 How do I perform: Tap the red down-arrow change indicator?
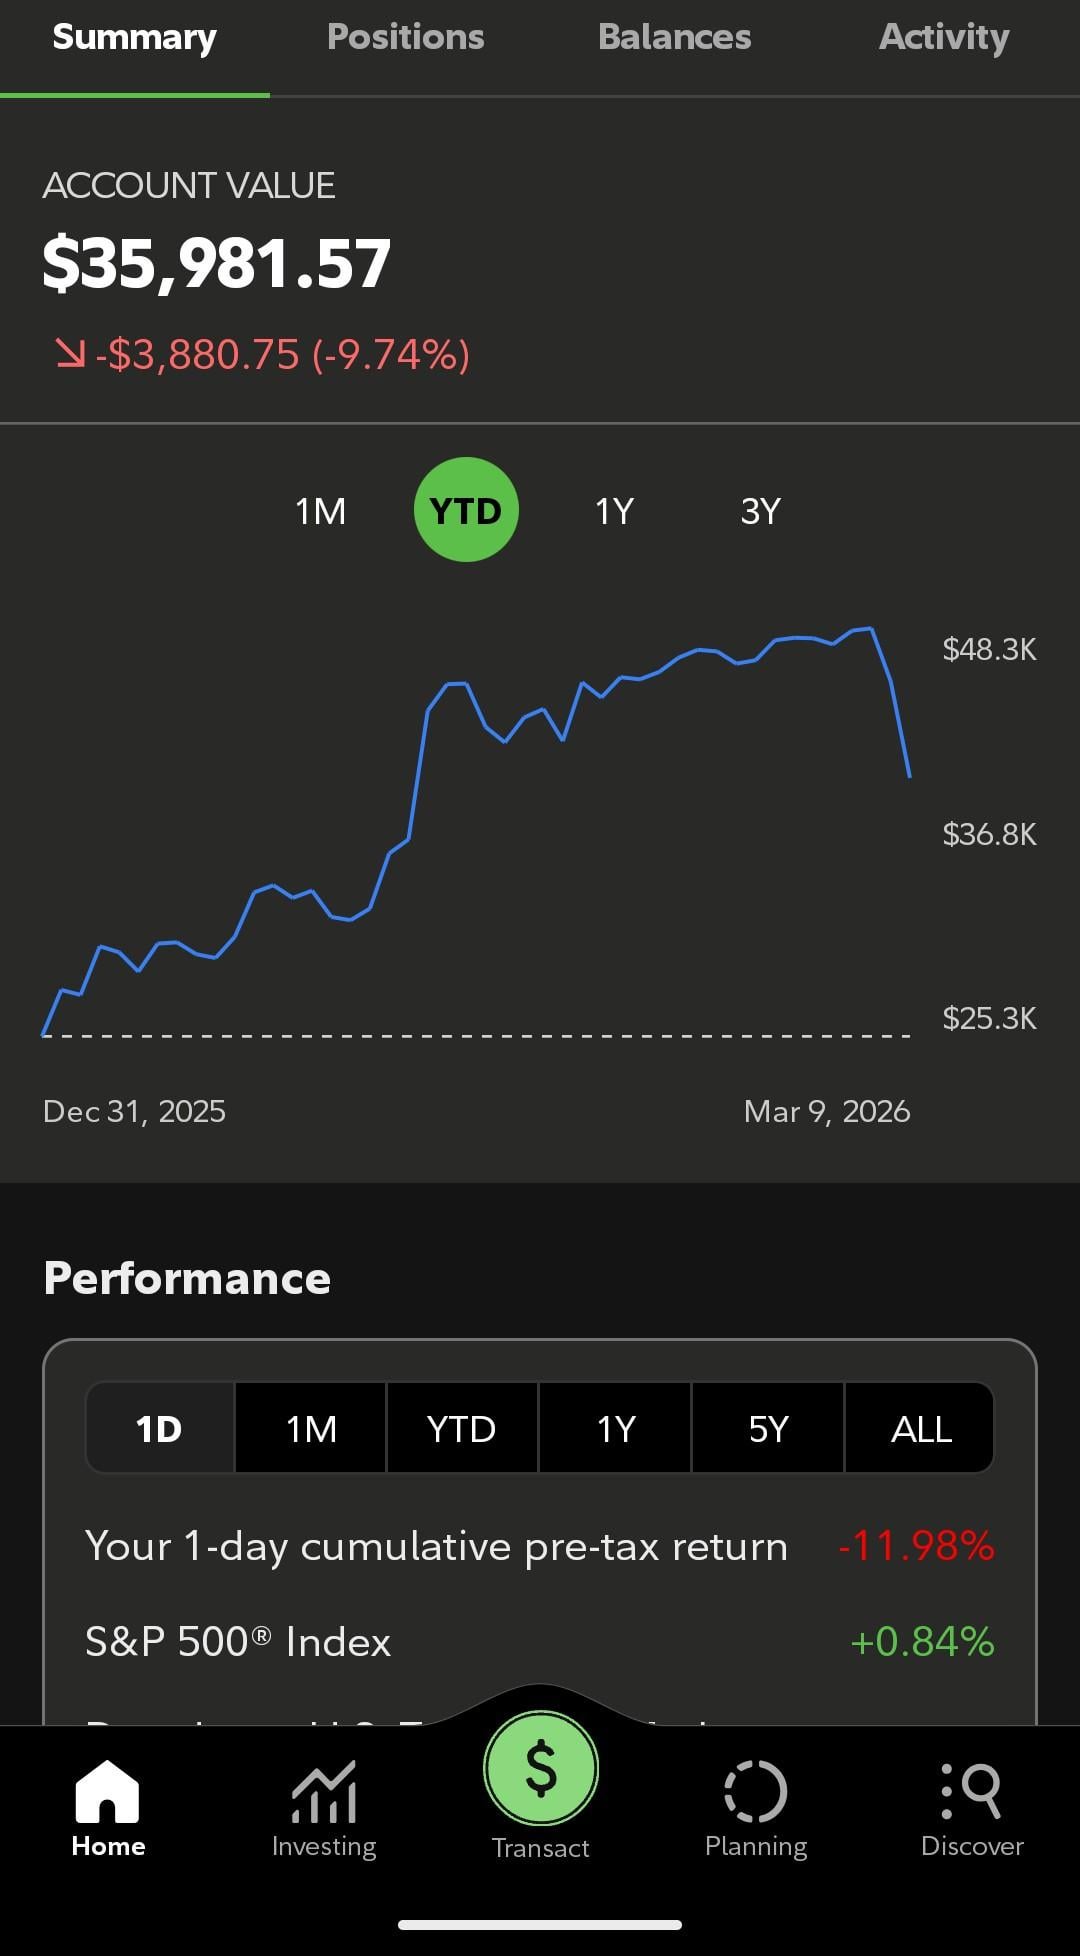pyautogui.click(x=70, y=353)
